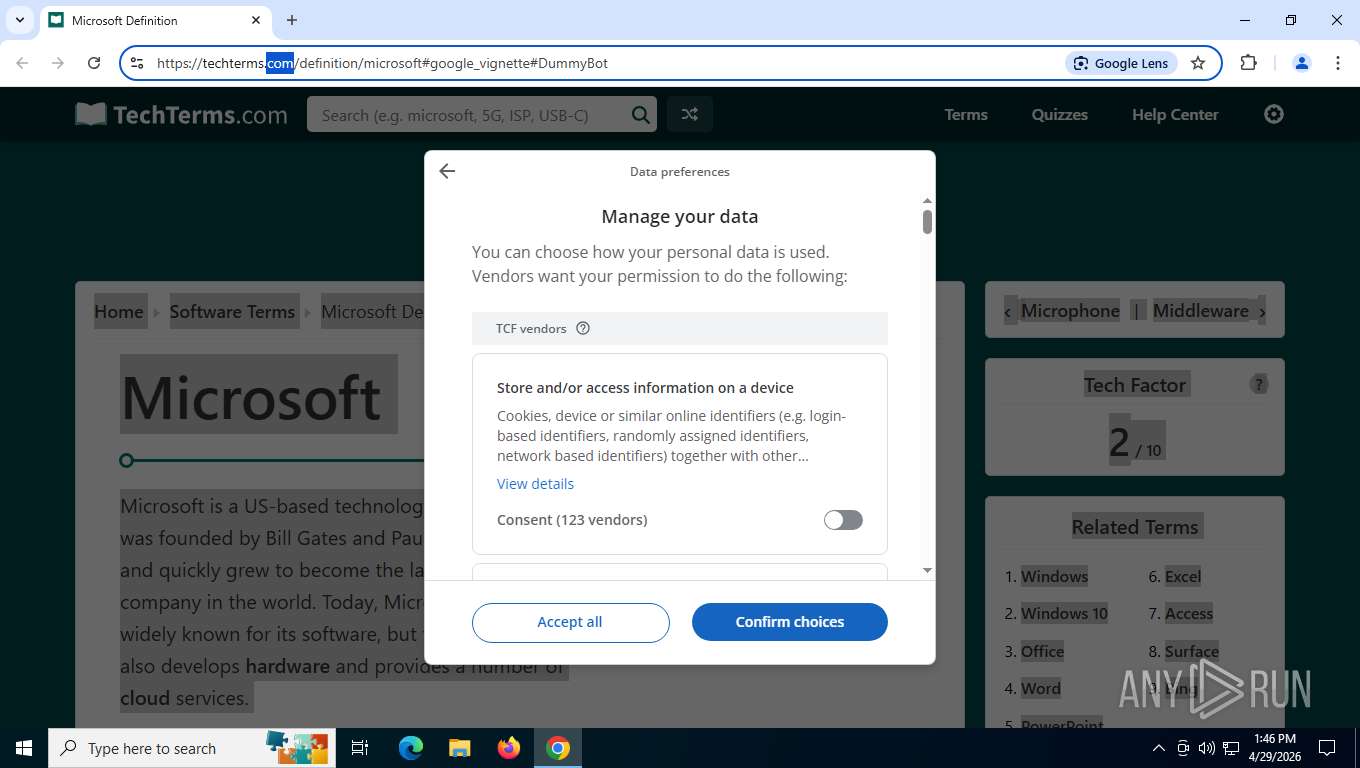Screen dimensions: 1360x768
Task: Open File Explorer from taskbar
Action: click(x=460, y=748)
